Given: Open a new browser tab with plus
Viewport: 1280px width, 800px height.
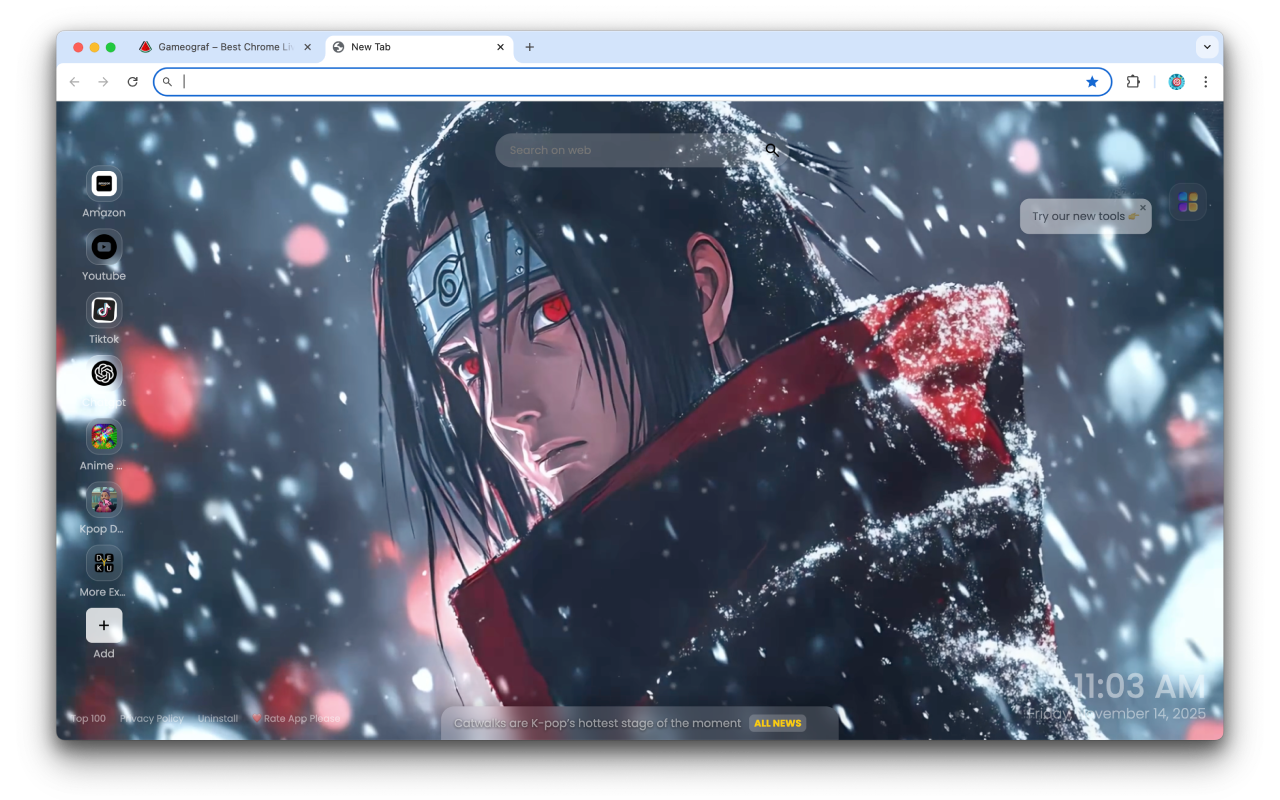Looking at the screenshot, I should [530, 47].
